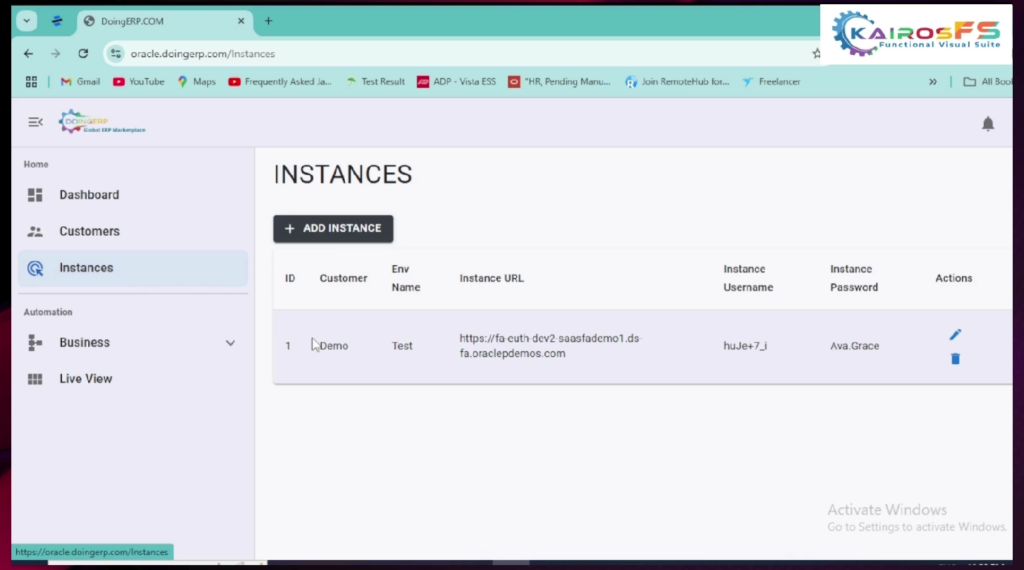This screenshot has height=570, width=1024.
Task: Open Dashboard in the sidebar
Action: (x=88, y=195)
